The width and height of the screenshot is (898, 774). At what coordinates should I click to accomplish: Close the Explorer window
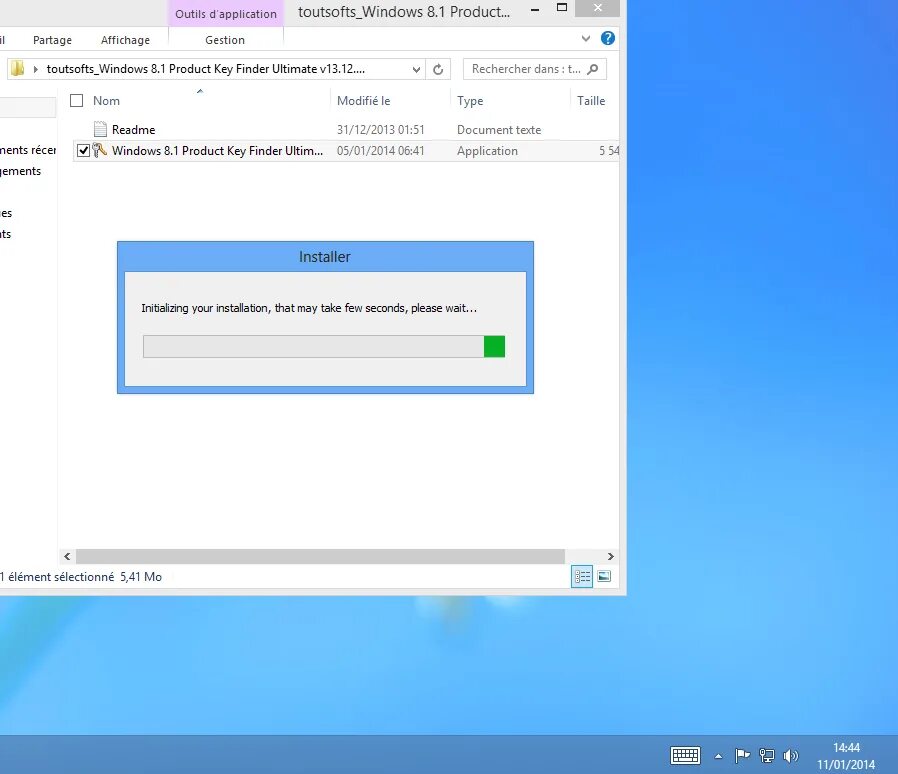[x=598, y=8]
